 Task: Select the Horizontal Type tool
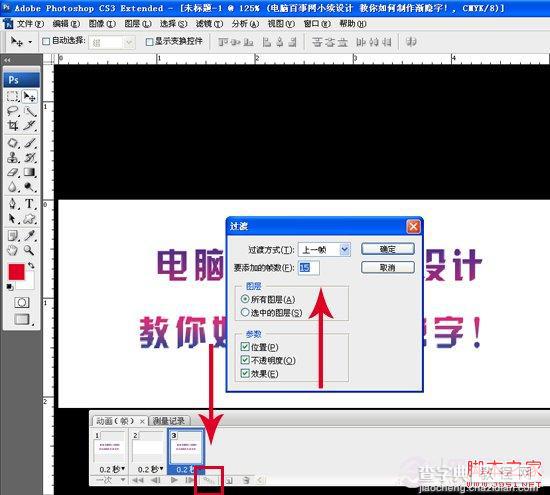[29, 204]
